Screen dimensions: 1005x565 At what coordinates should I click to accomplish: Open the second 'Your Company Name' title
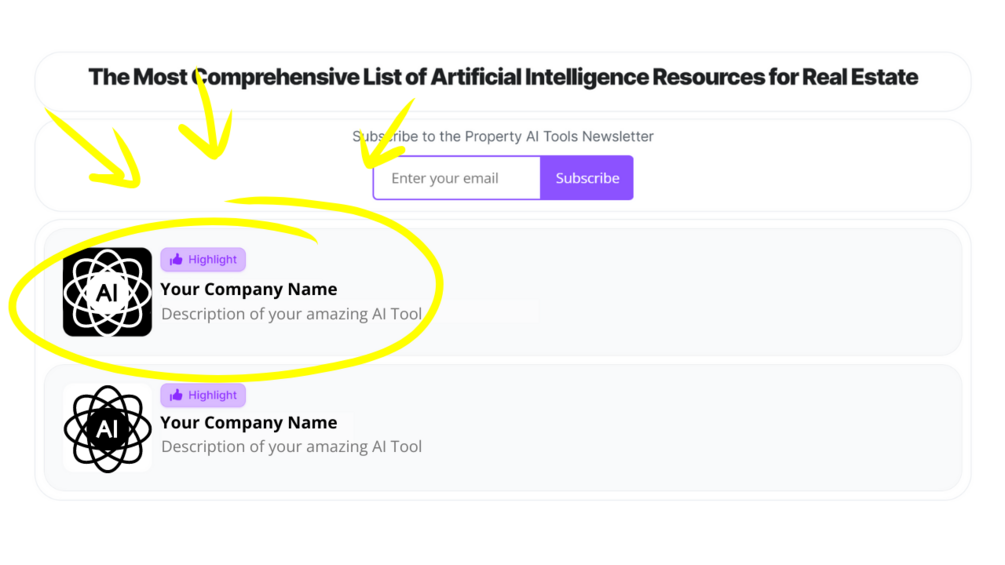pyautogui.click(x=249, y=423)
